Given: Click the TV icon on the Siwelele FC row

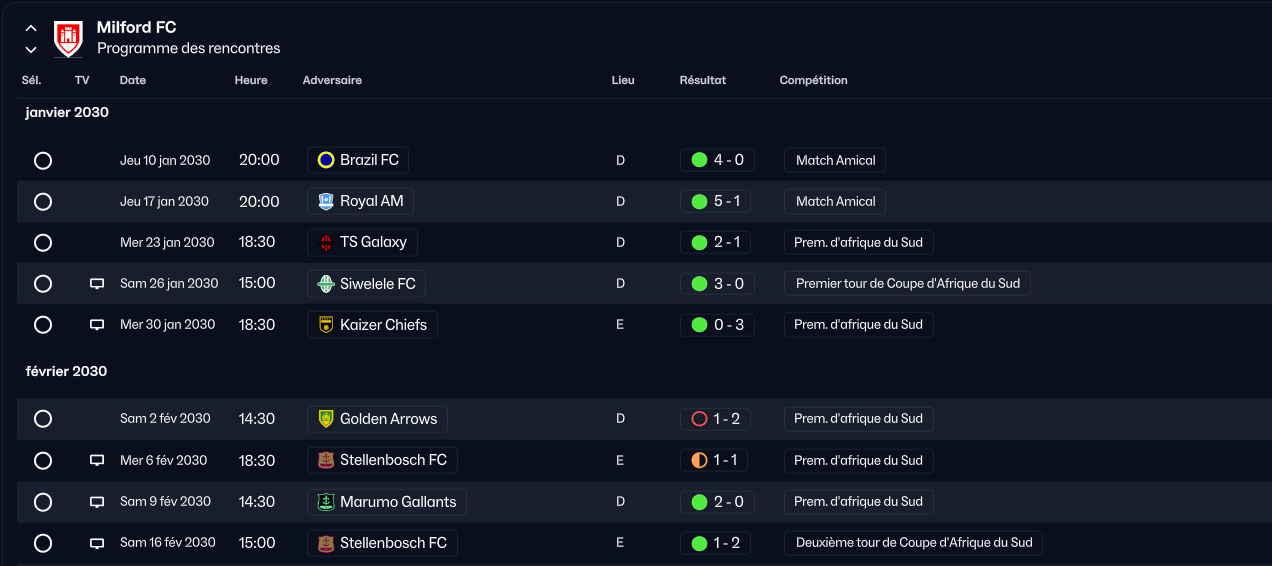Looking at the screenshot, I should click(97, 284).
